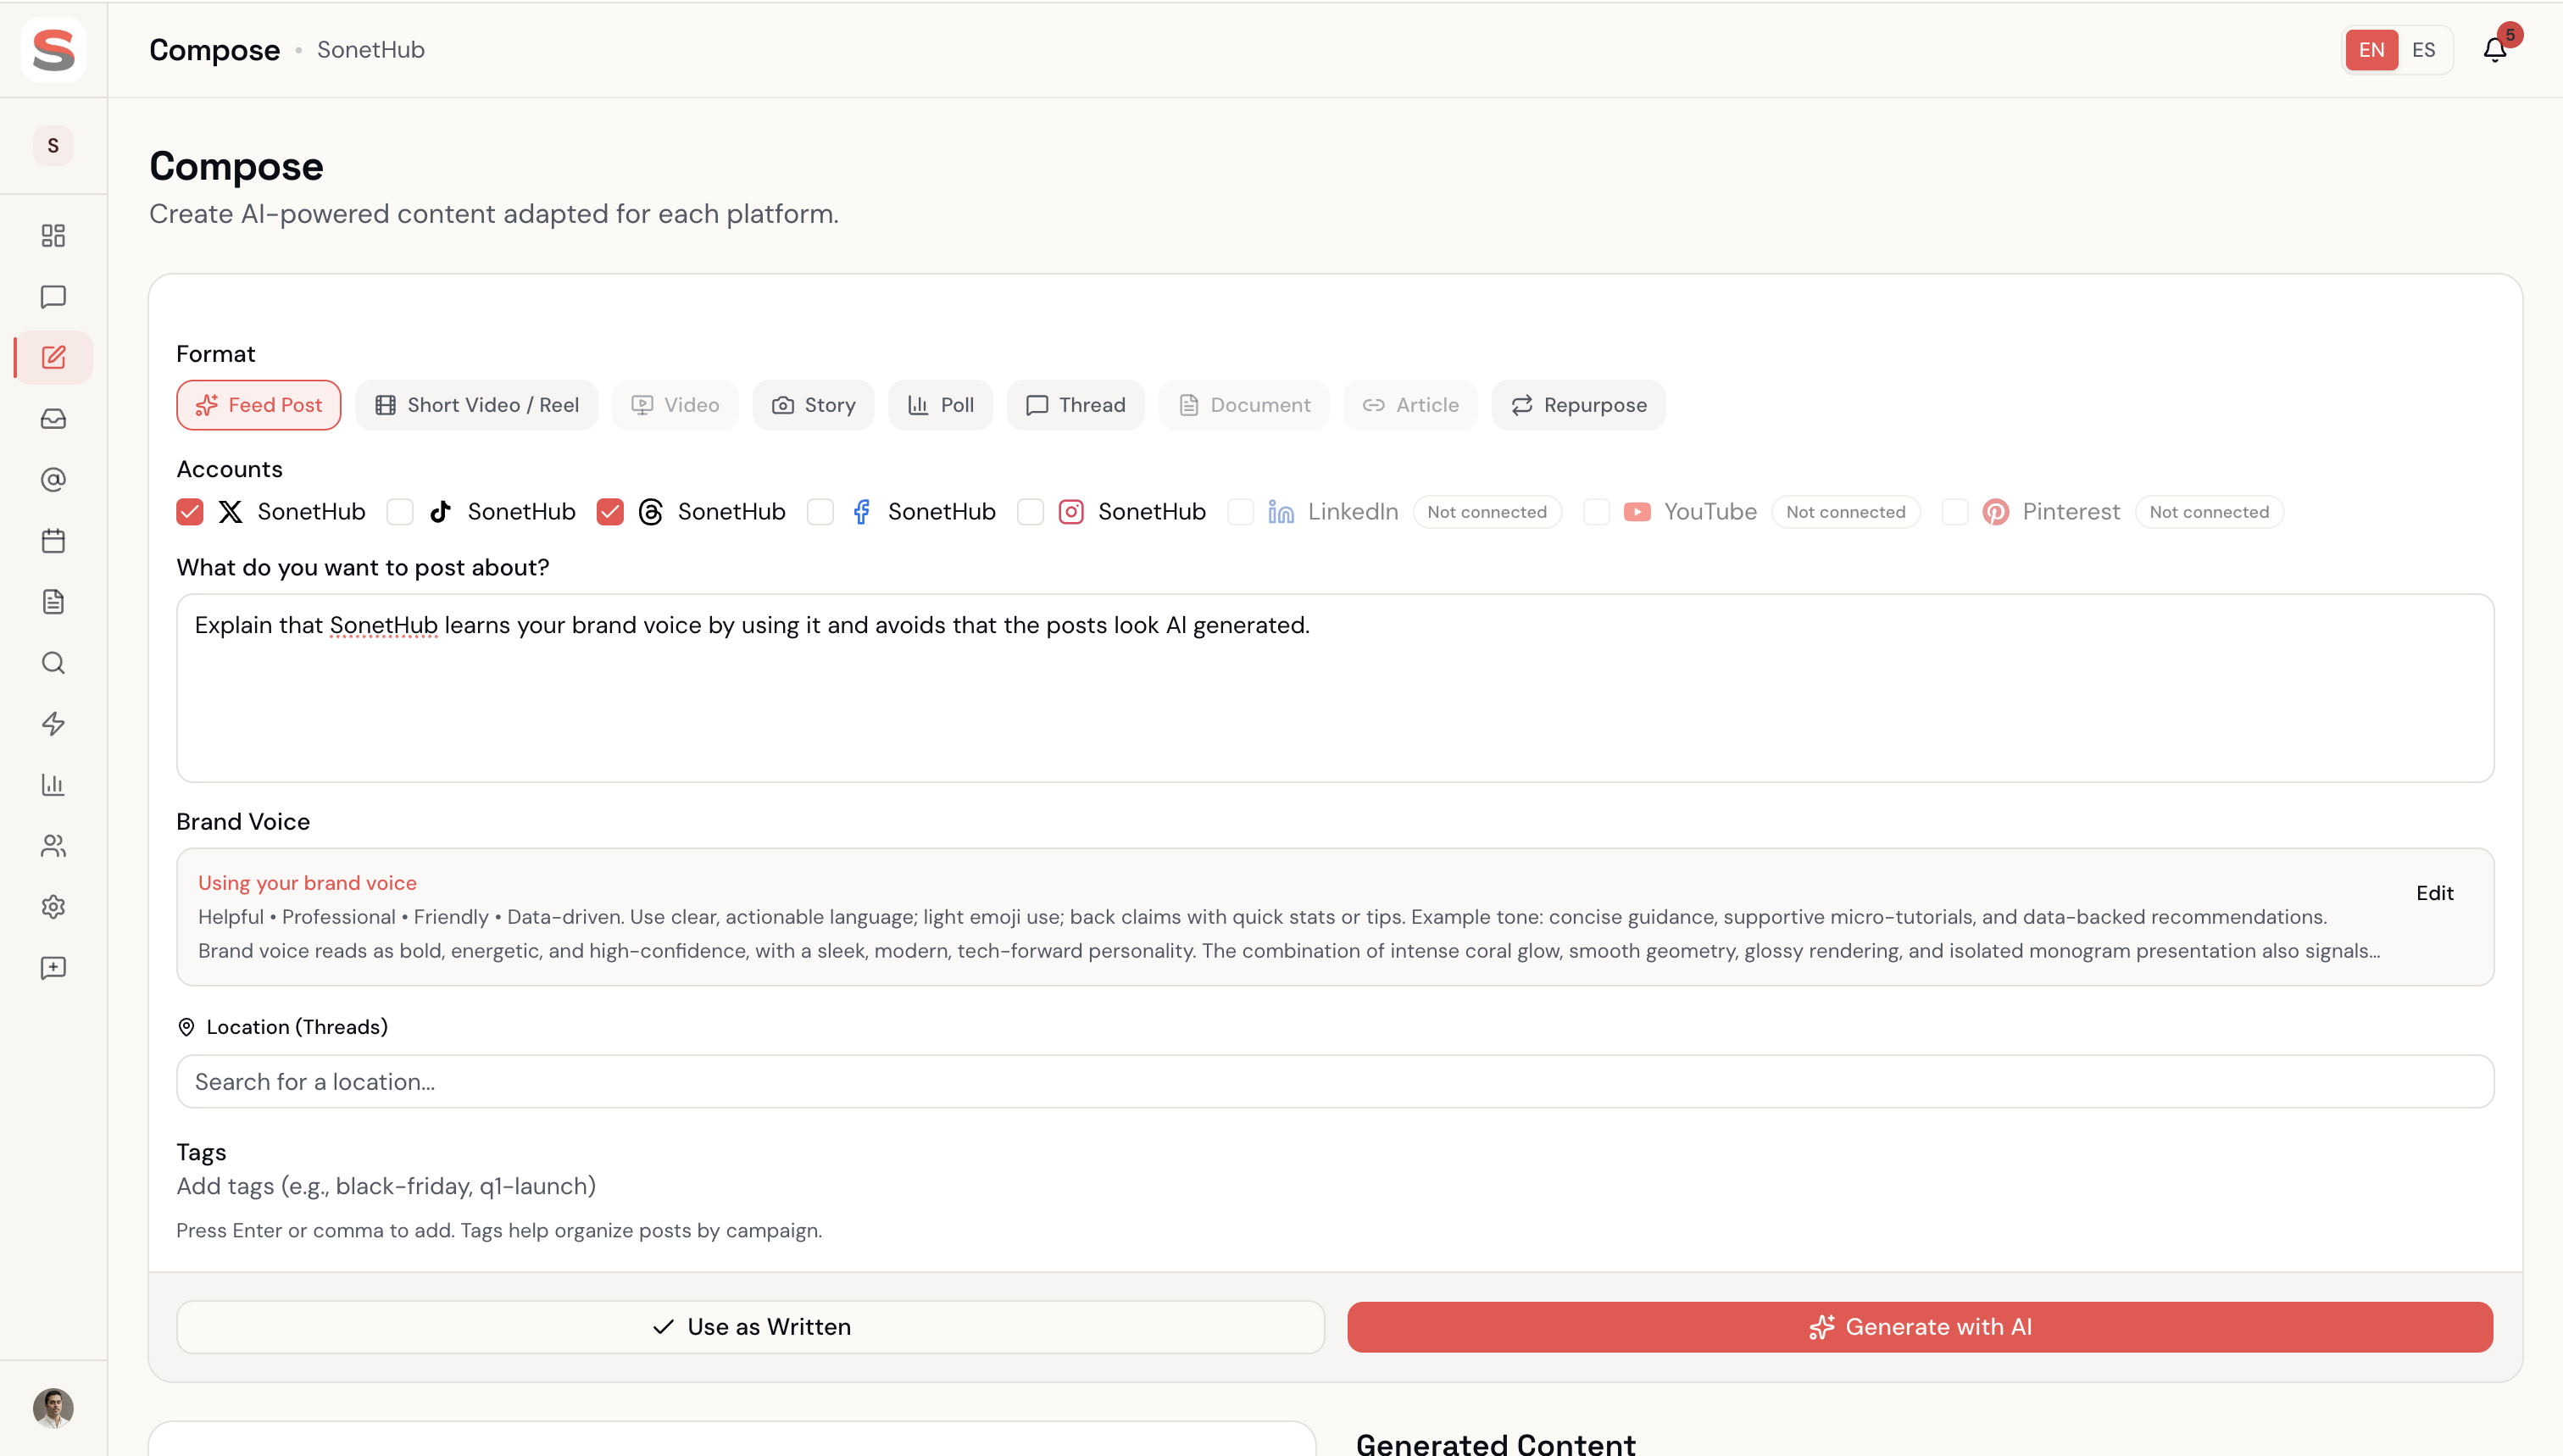The height and width of the screenshot is (1456, 2563).
Task: Uncheck the X SonetHub account
Action: [x=189, y=511]
